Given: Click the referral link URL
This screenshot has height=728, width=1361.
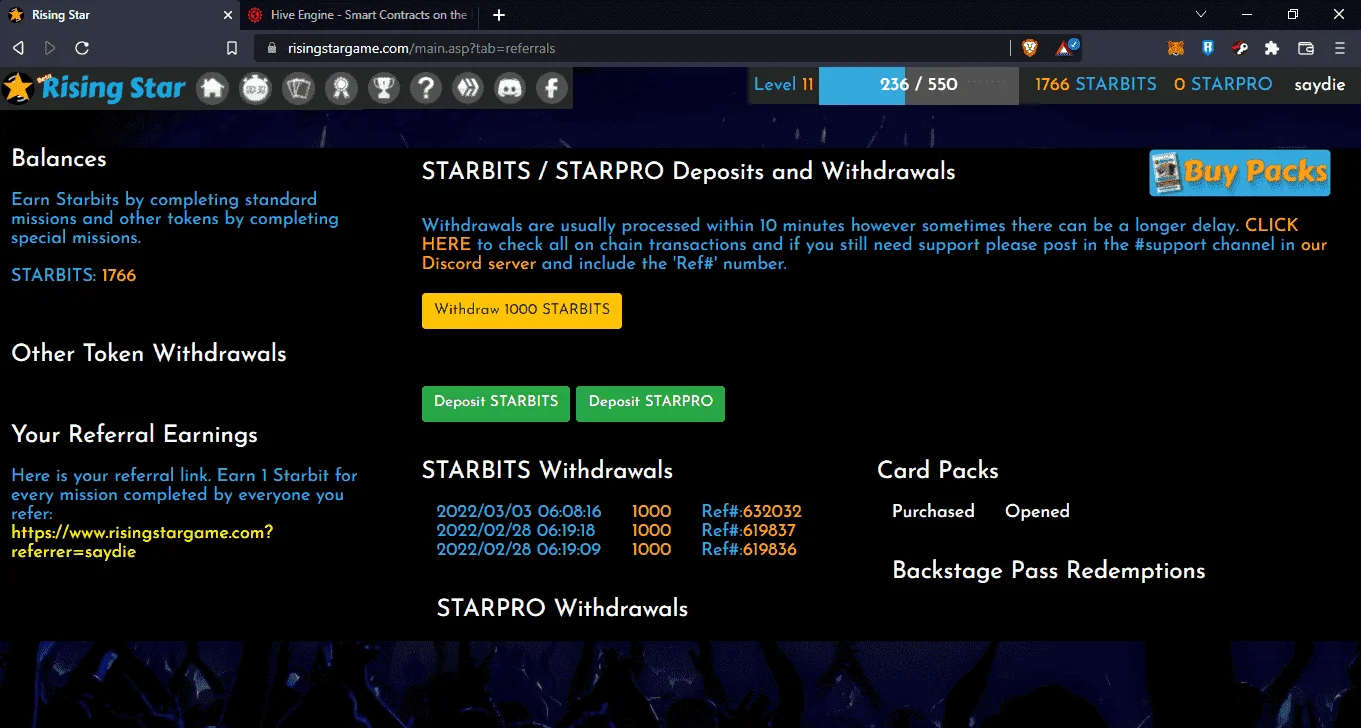Looking at the screenshot, I should [x=142, y=542].
